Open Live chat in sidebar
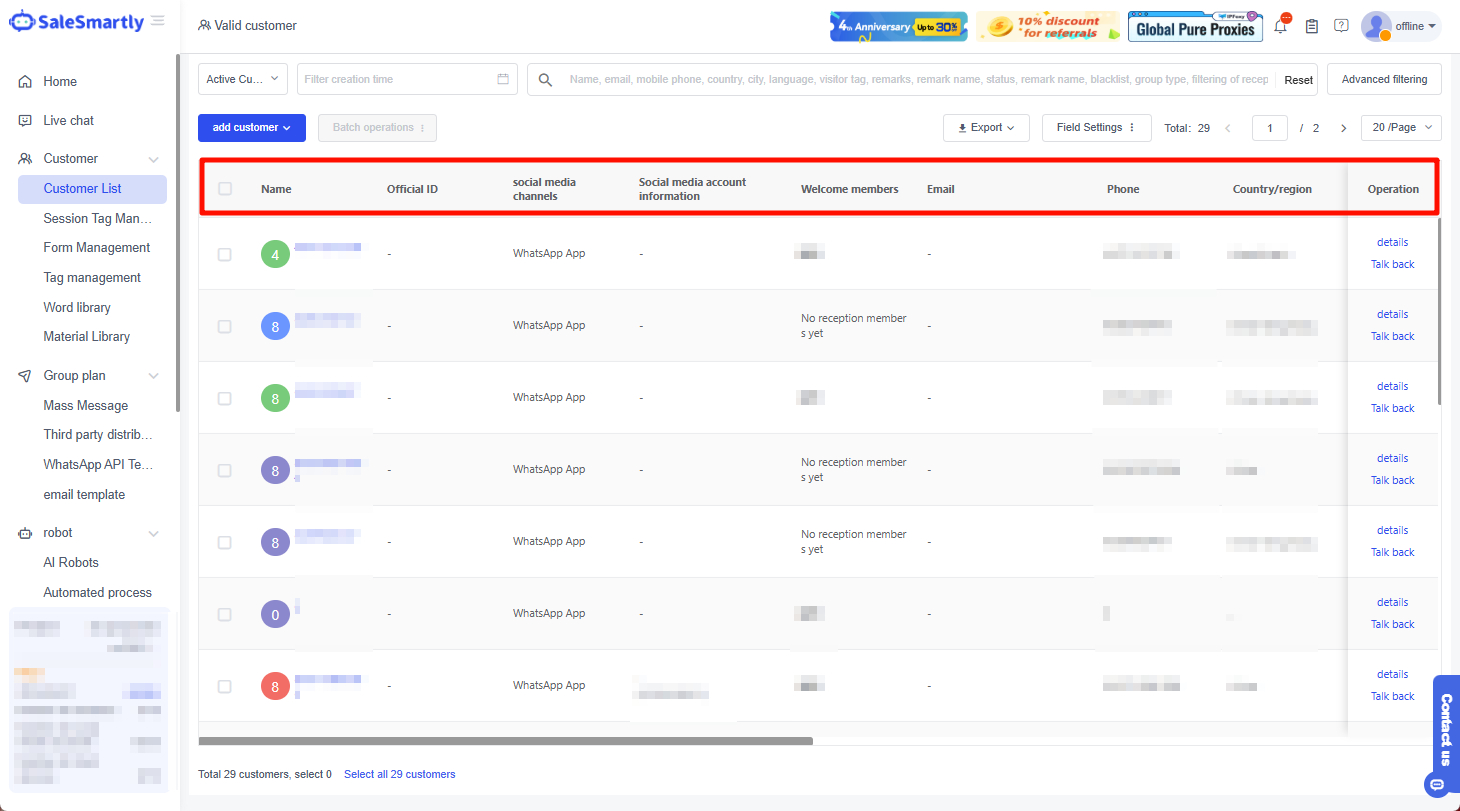Image resolution: width=1460 pixels, height=811 pixels. click(x=68, y=120)
